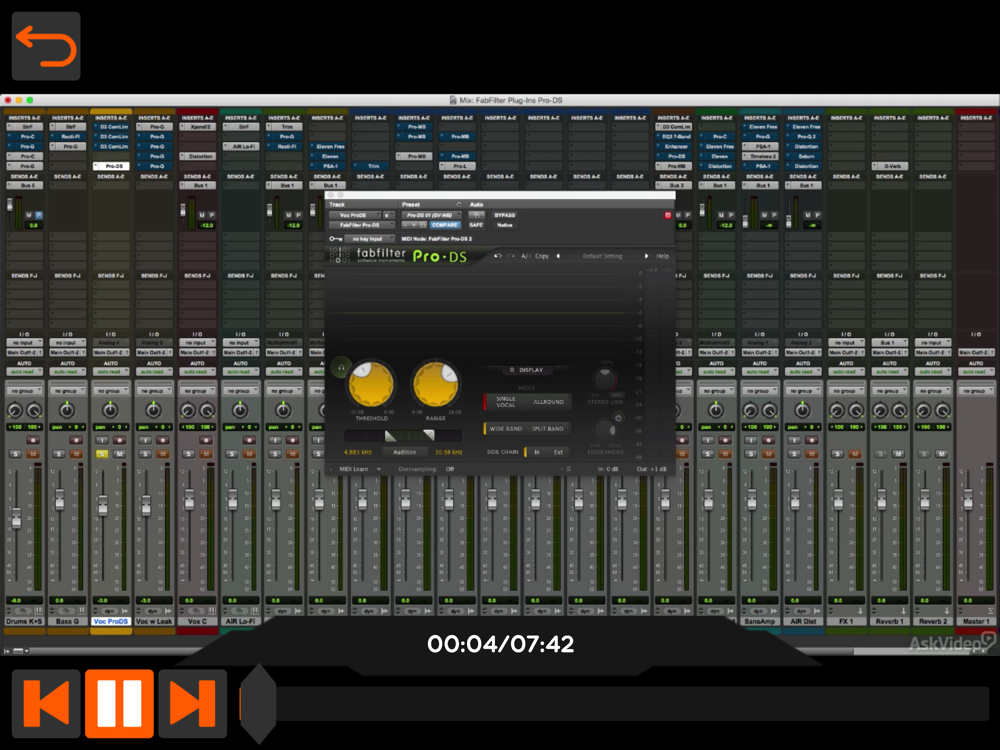Click the Pro-DS undo arrow icon

498,256
